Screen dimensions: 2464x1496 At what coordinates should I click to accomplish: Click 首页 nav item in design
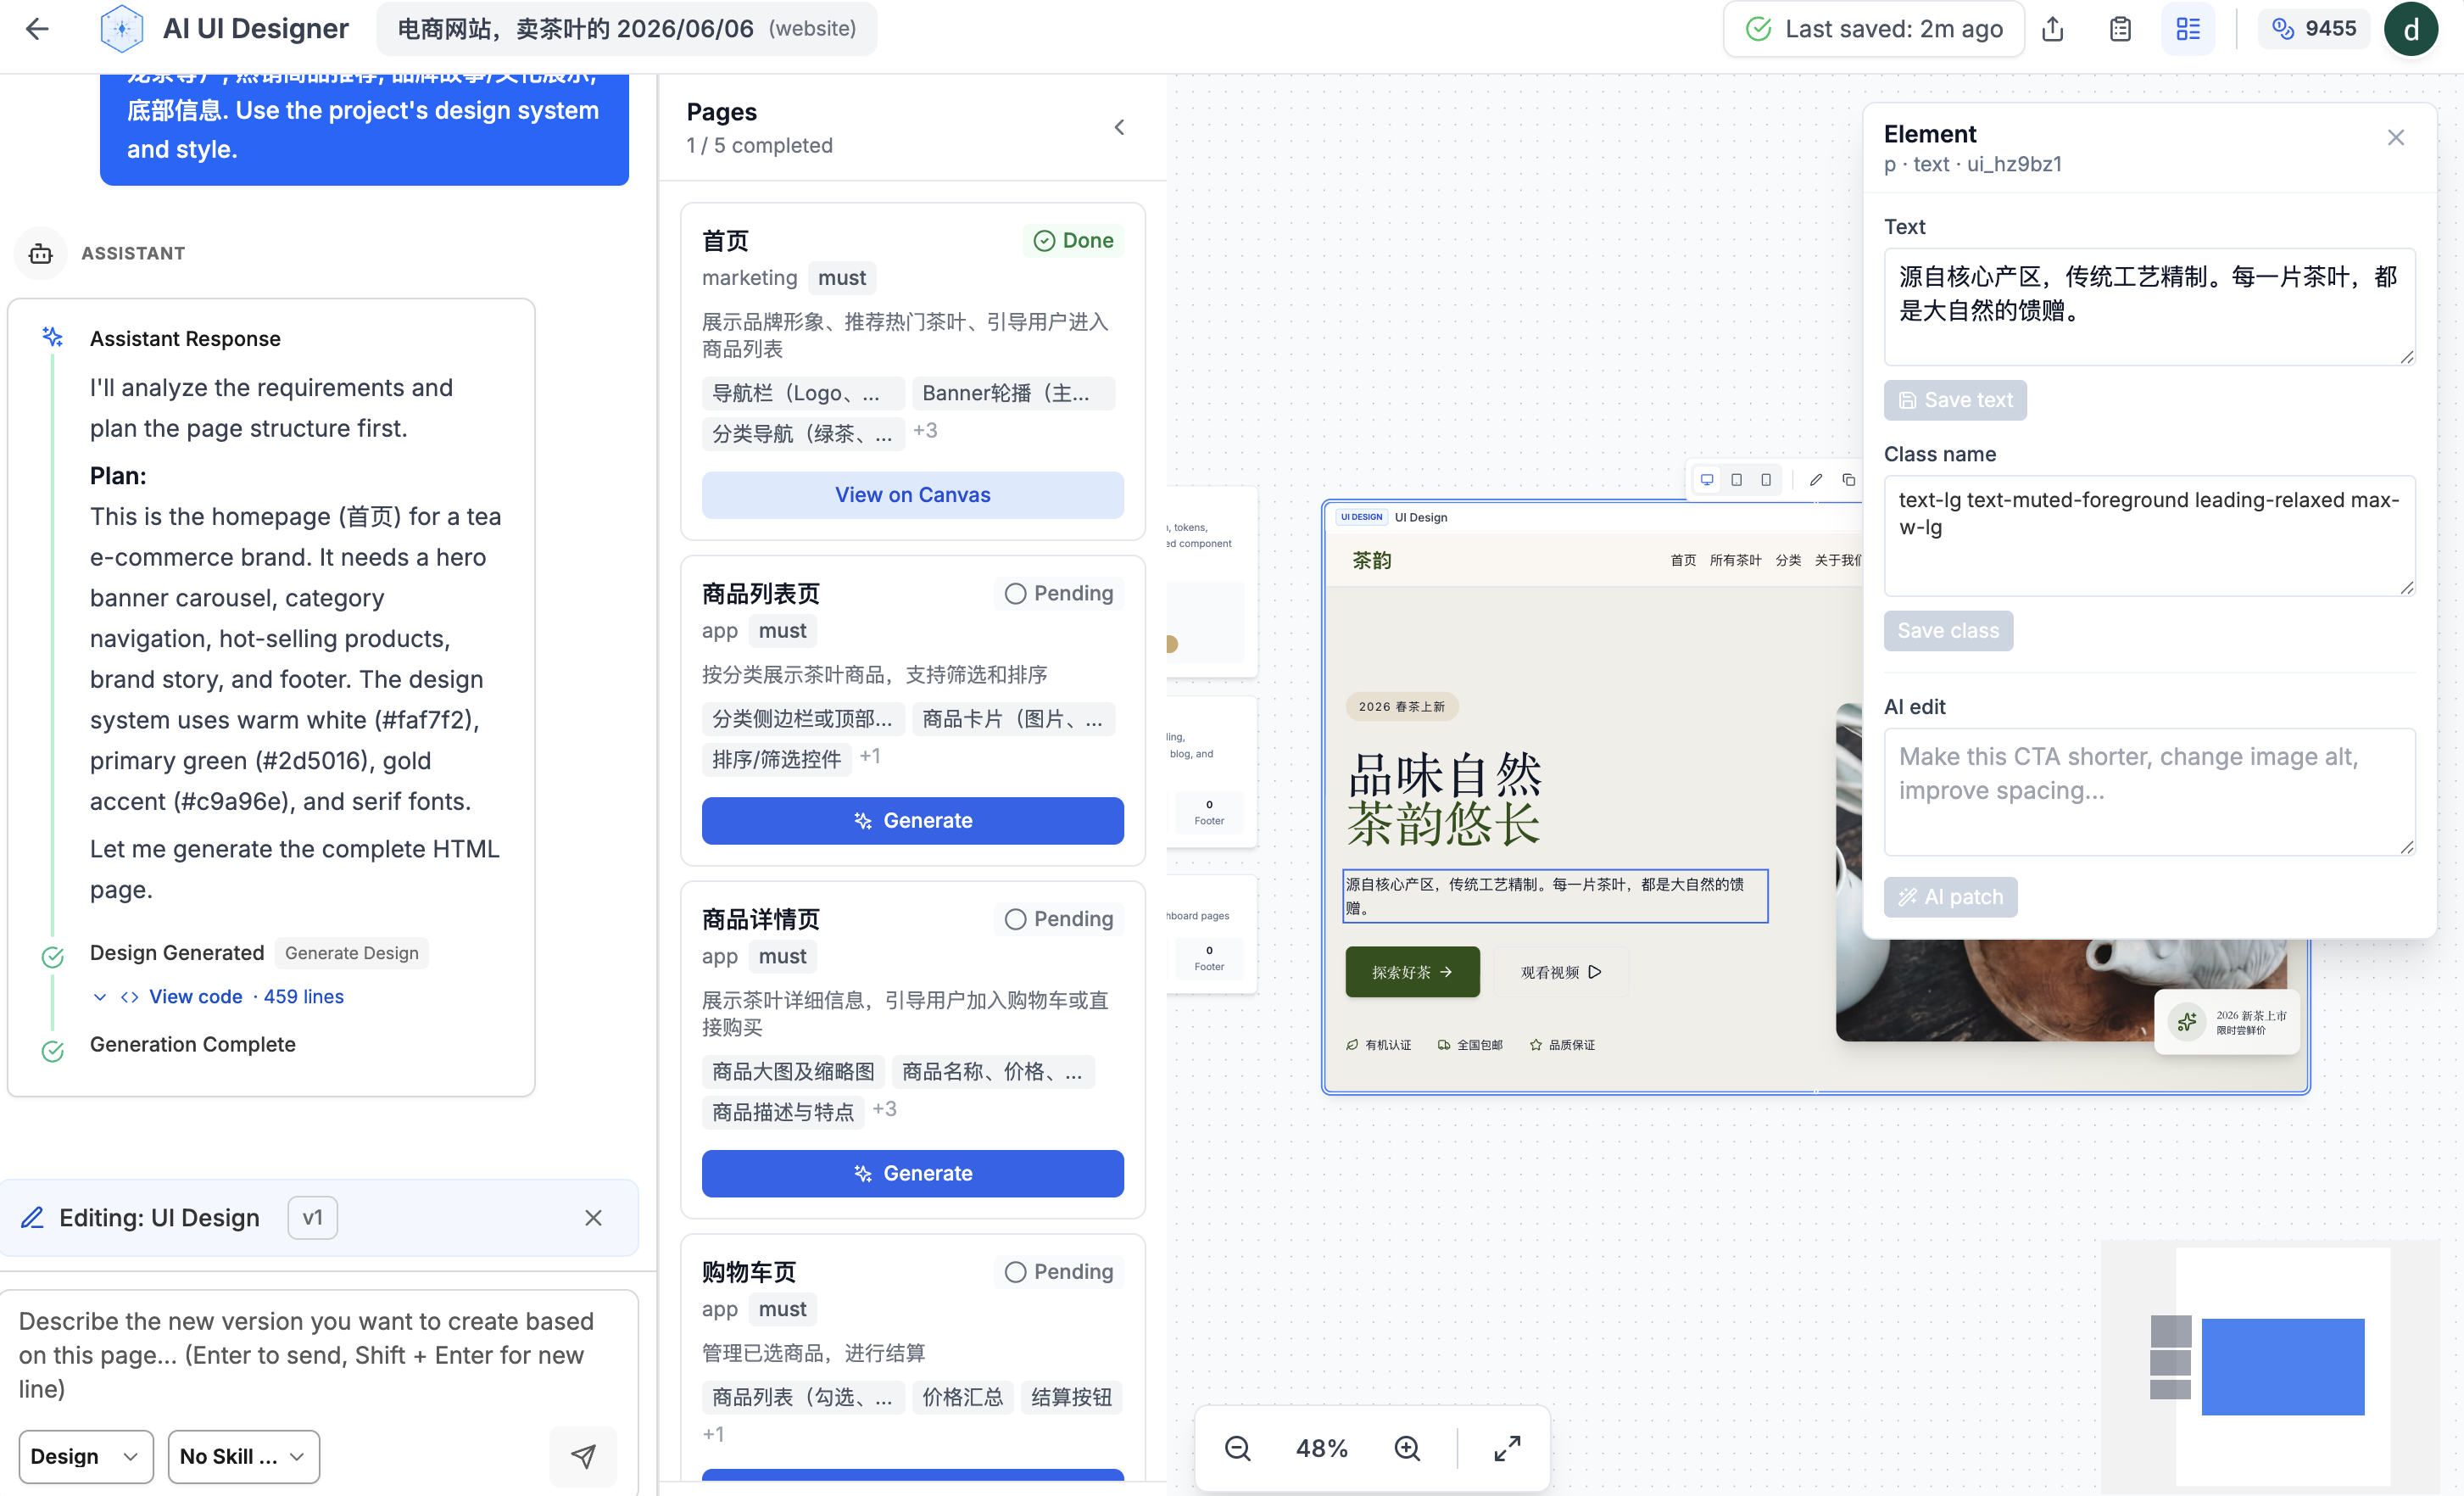[x=1683, y=560]
